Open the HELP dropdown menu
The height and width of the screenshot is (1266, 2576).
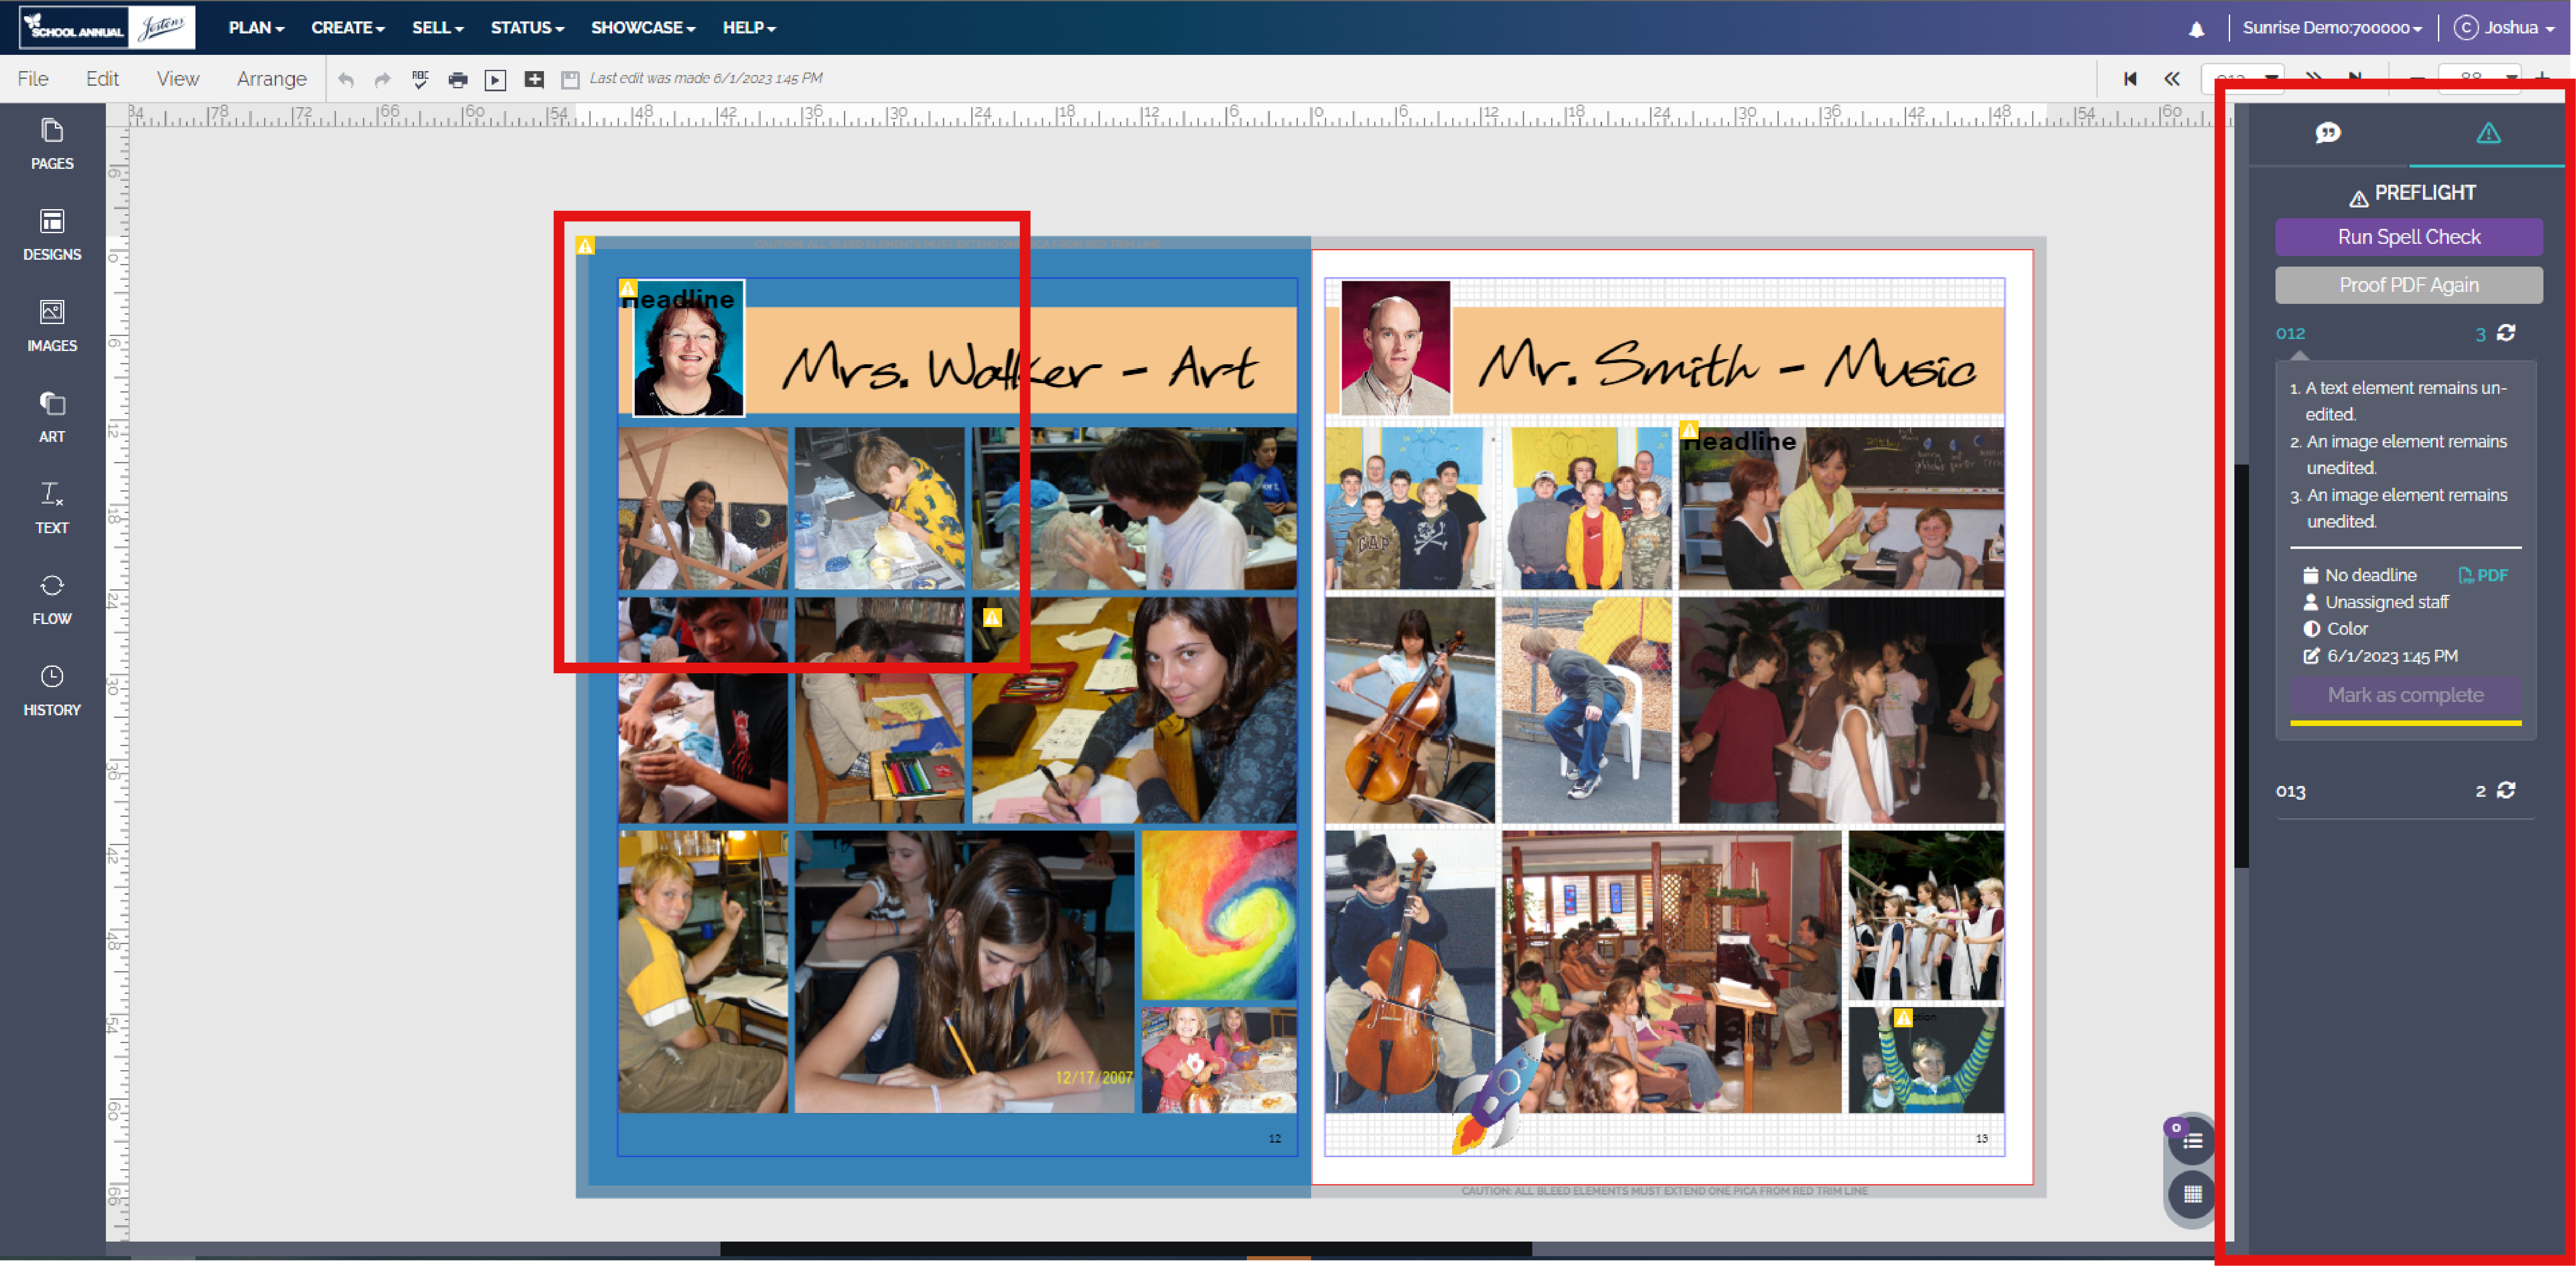(x=749, y=28)
